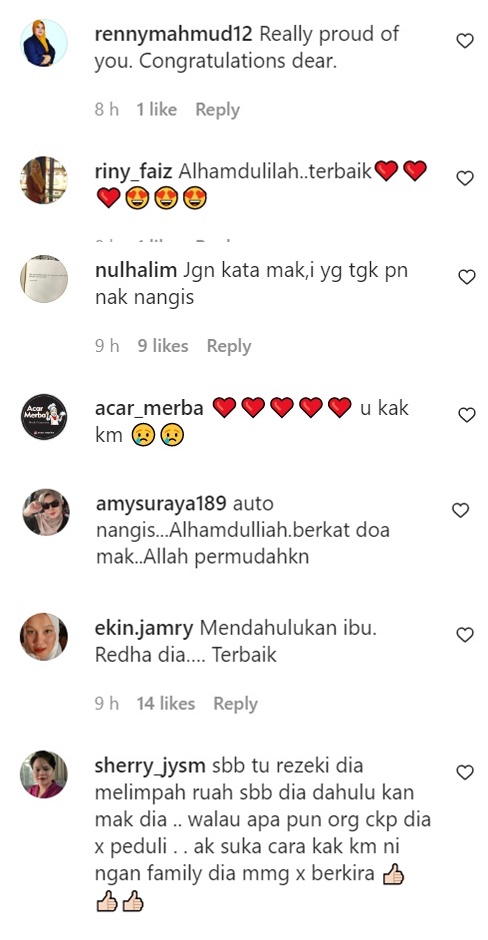Reply to ekin.jamry's comment

click(235, 703)
